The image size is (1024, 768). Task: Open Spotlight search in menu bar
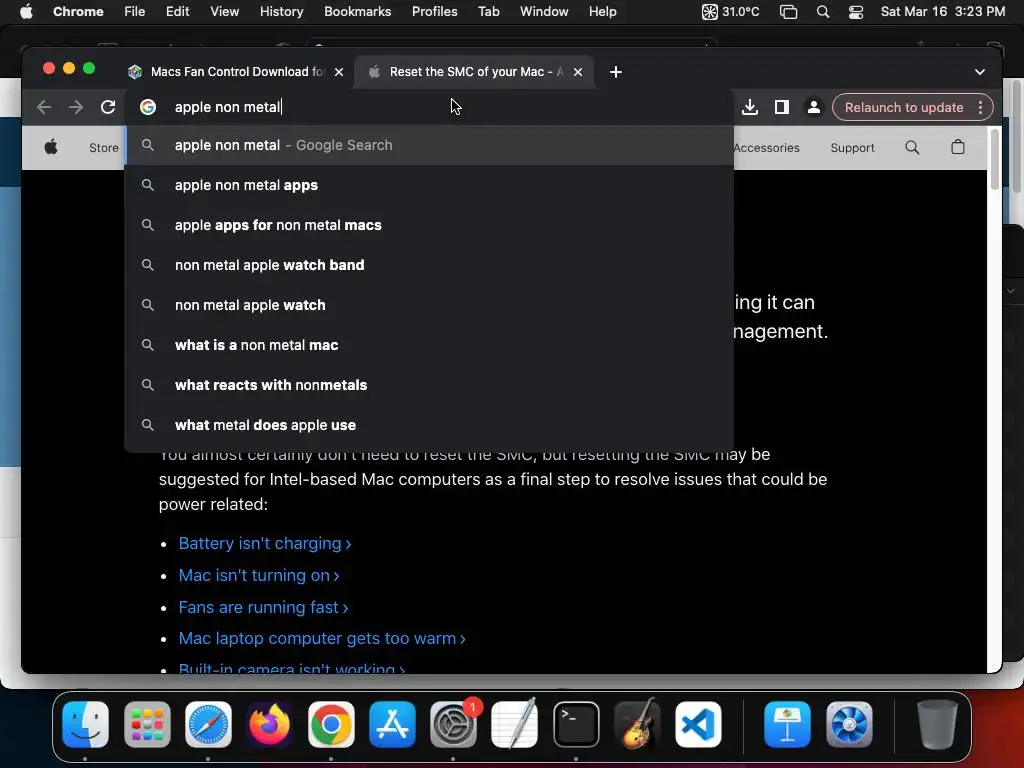click(x=823, y=11)
